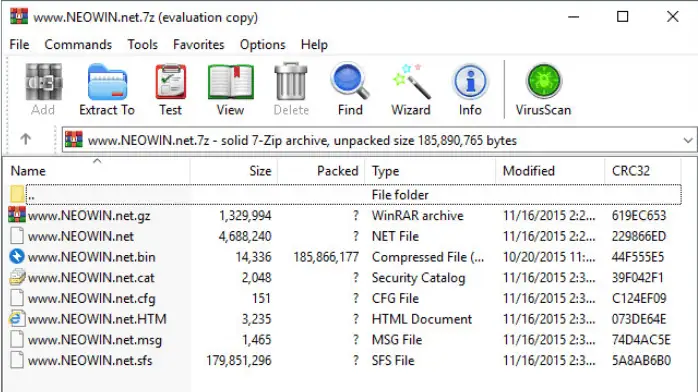Open the Tools menu
The width and height of the screenshot is (698, 392).
[x=142, y=44]
